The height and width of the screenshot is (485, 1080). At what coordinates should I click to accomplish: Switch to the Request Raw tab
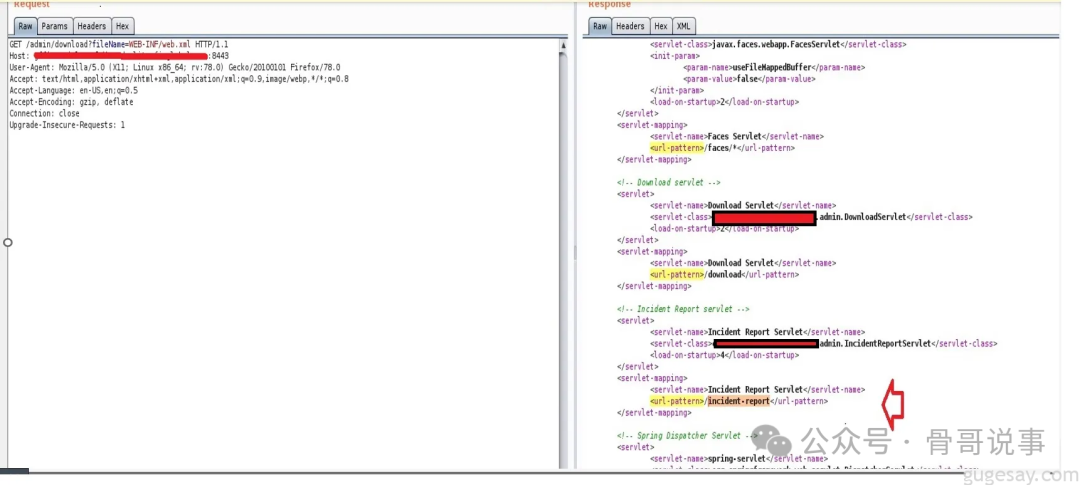click(x=25, y=26)
